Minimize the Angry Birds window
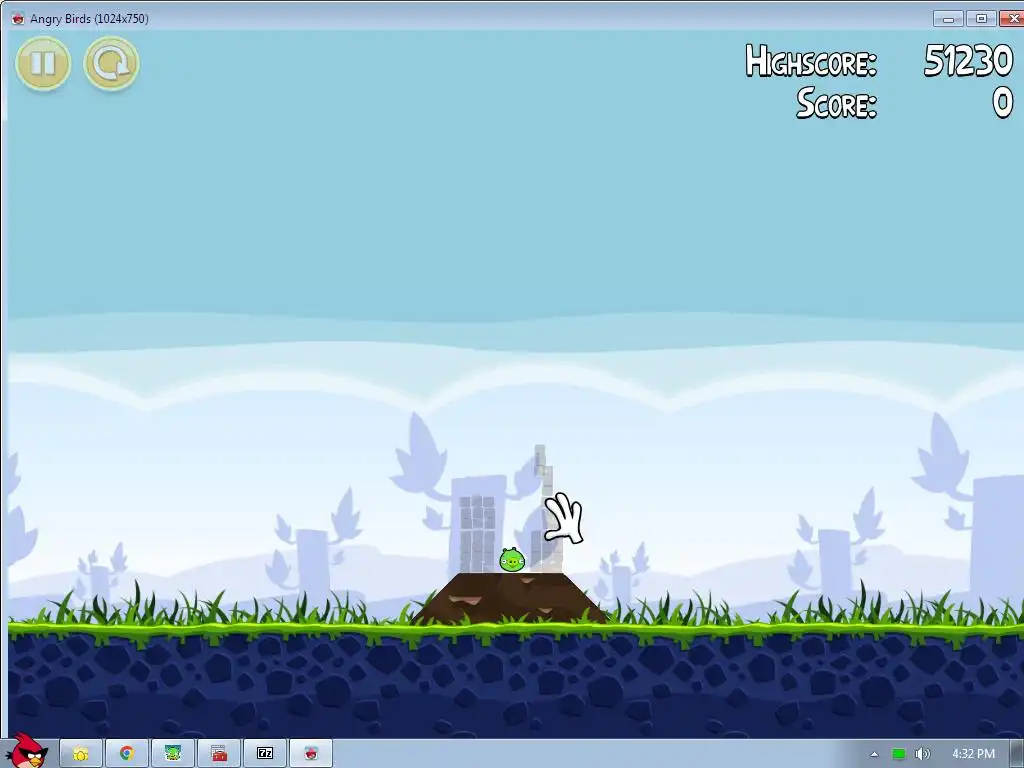 948,18
